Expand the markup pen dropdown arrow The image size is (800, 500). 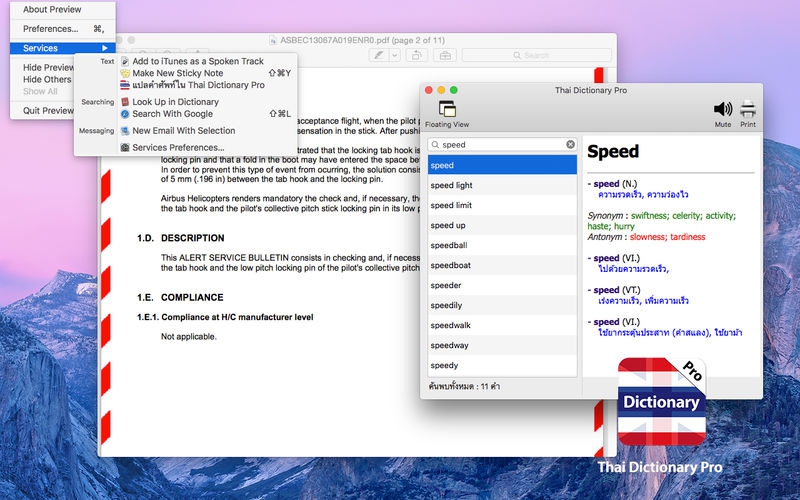(395, 55)
